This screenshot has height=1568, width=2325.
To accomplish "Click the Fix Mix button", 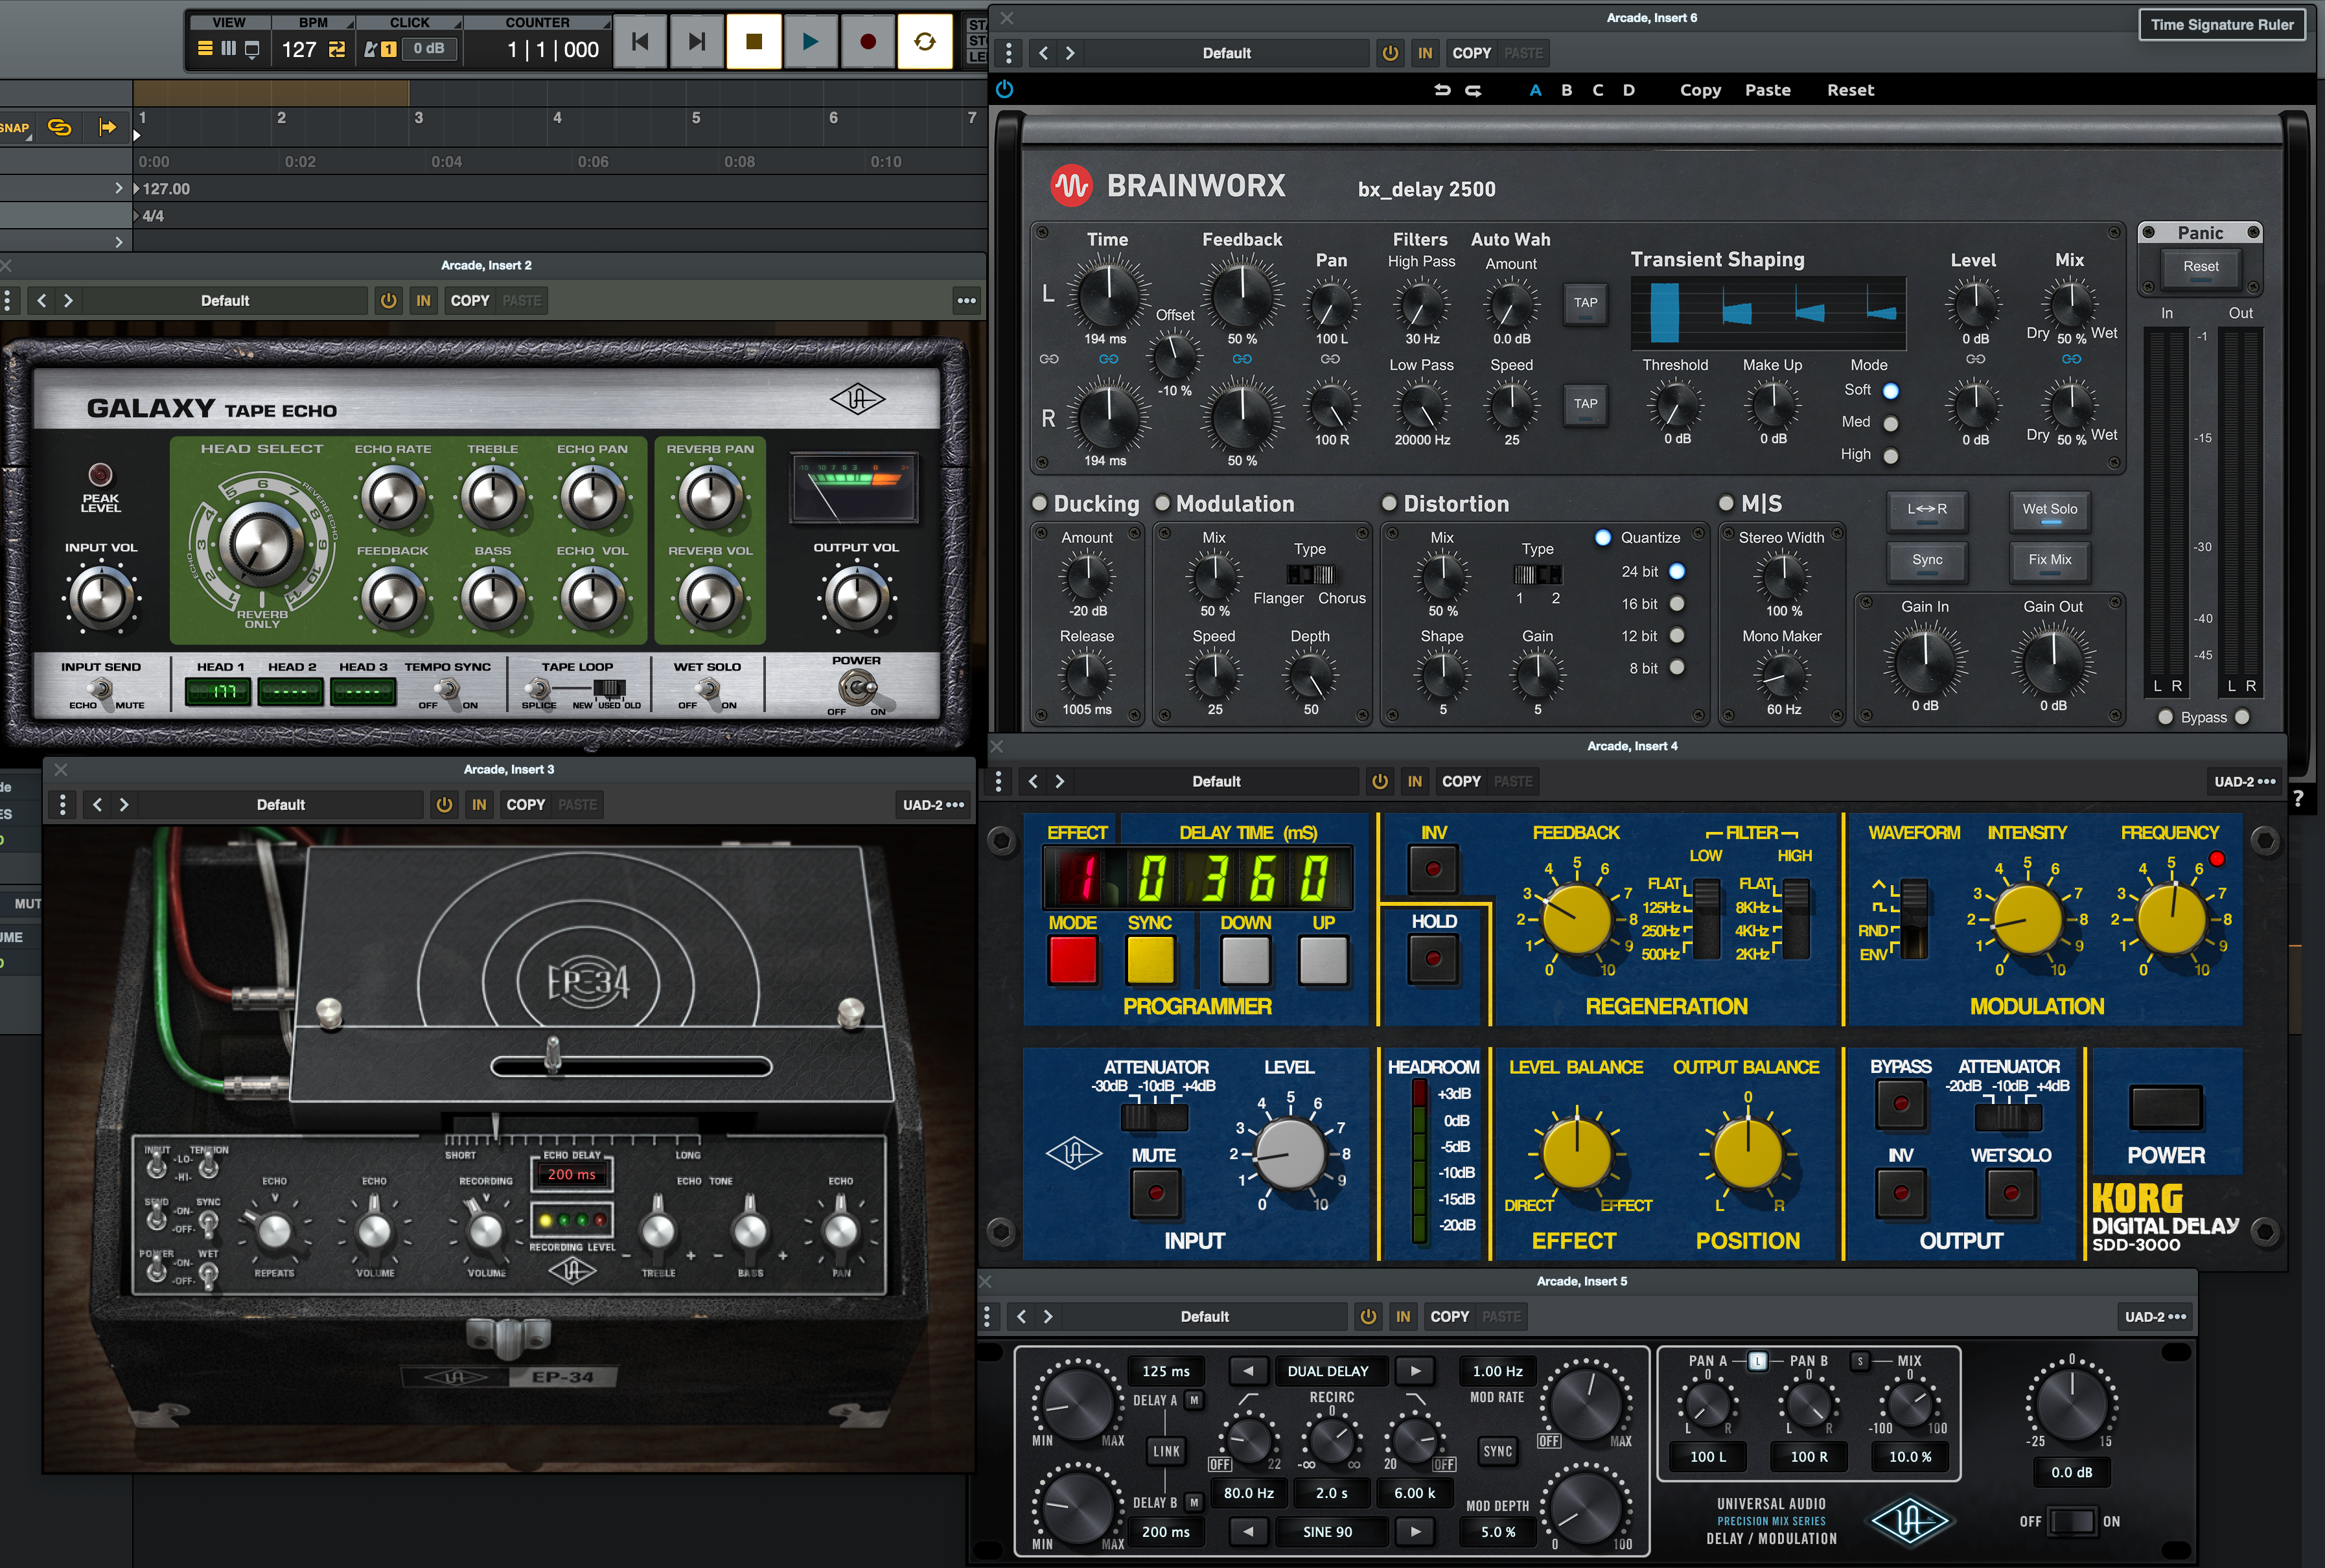I will tap(2049, 561).
